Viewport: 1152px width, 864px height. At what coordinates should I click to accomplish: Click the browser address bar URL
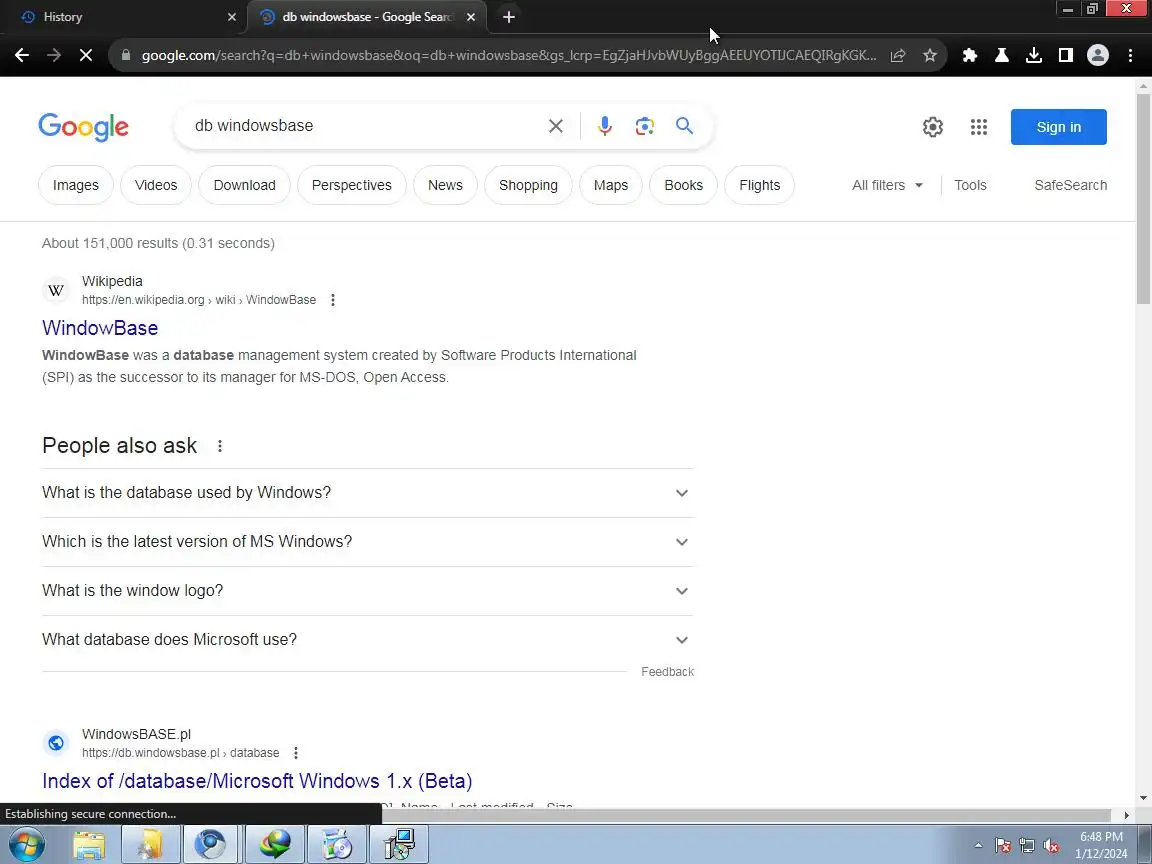[508, 55]
